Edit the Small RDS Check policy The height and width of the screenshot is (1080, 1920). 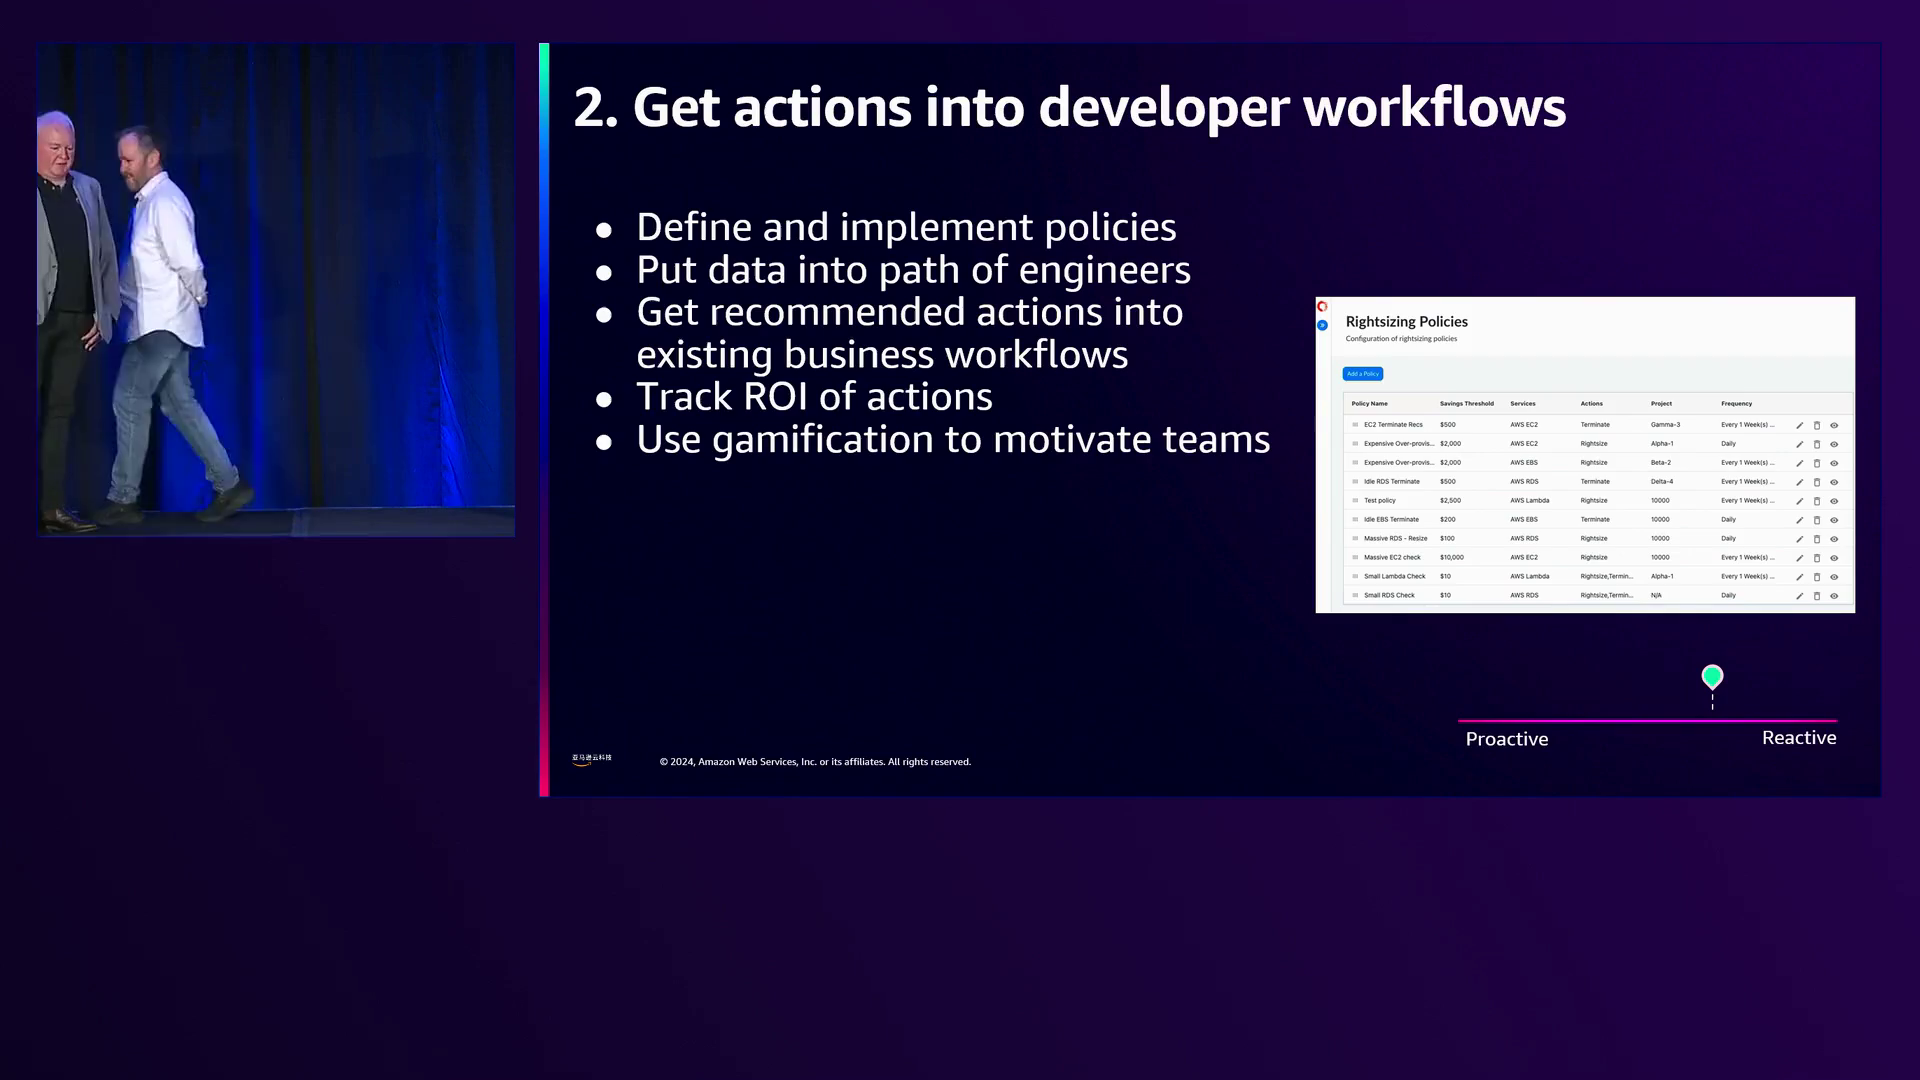pyautogui.click(x=1799, y=596)
